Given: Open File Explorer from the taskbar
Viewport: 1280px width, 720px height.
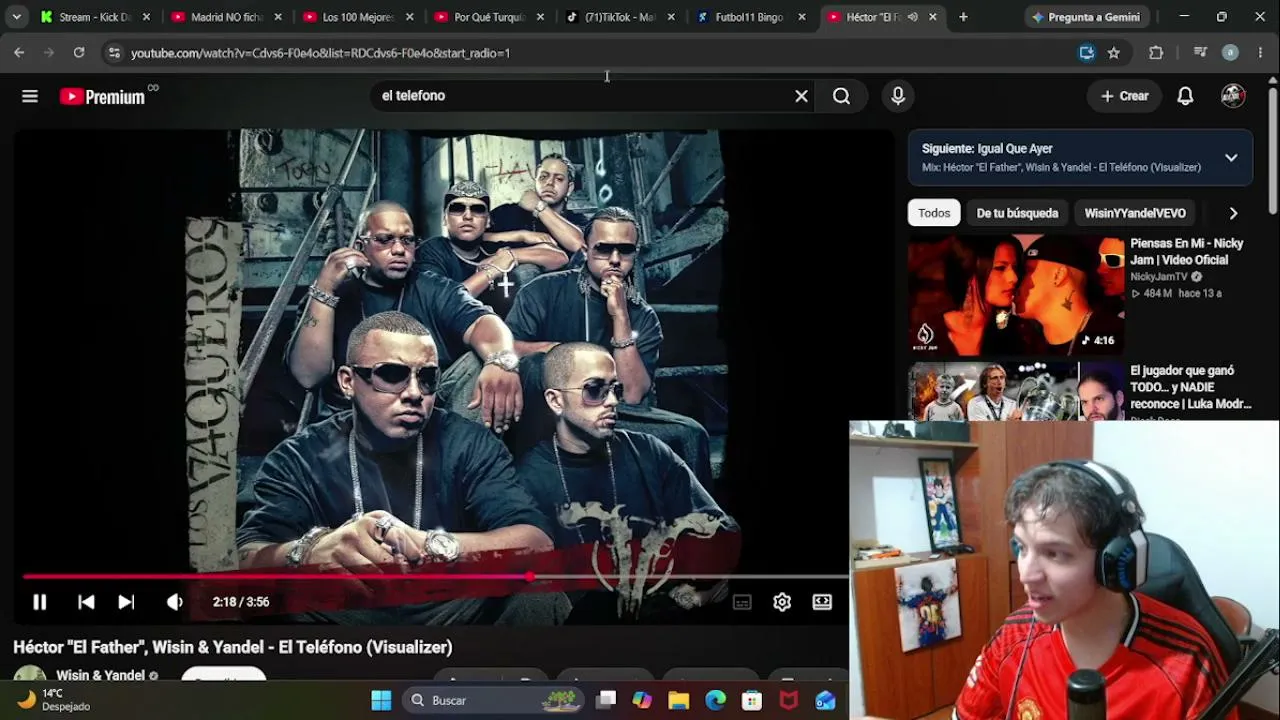Looking at the screenshot, I should [x=679, y=700].
